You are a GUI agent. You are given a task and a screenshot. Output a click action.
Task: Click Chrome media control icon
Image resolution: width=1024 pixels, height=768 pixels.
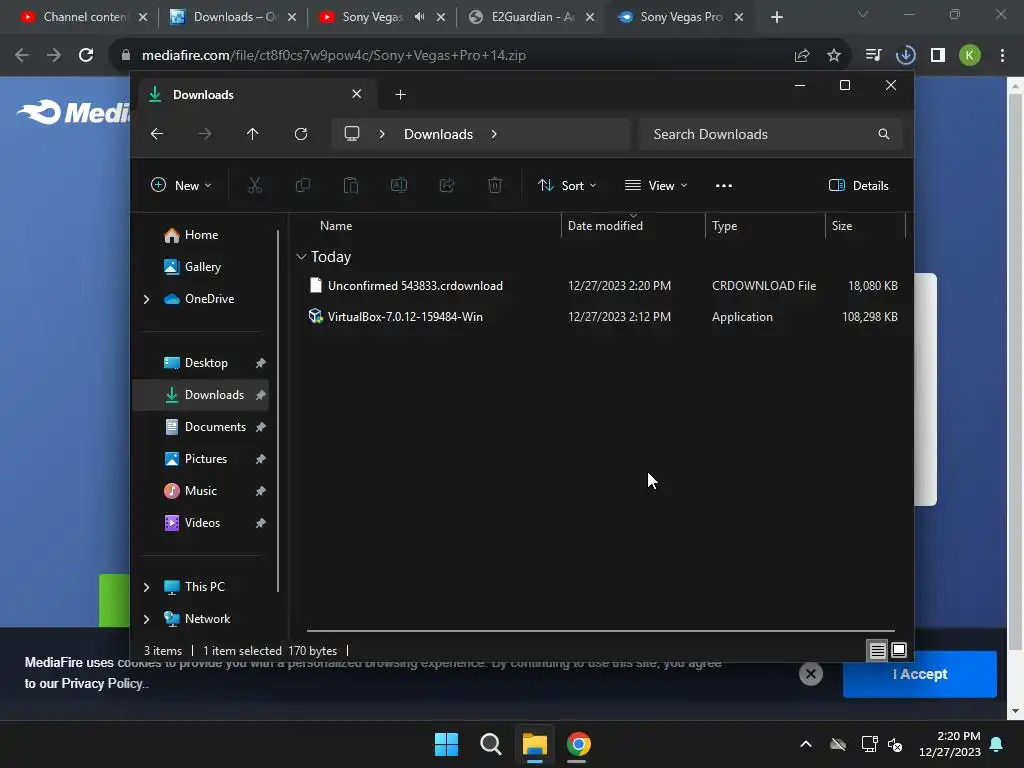click(873, 56)
